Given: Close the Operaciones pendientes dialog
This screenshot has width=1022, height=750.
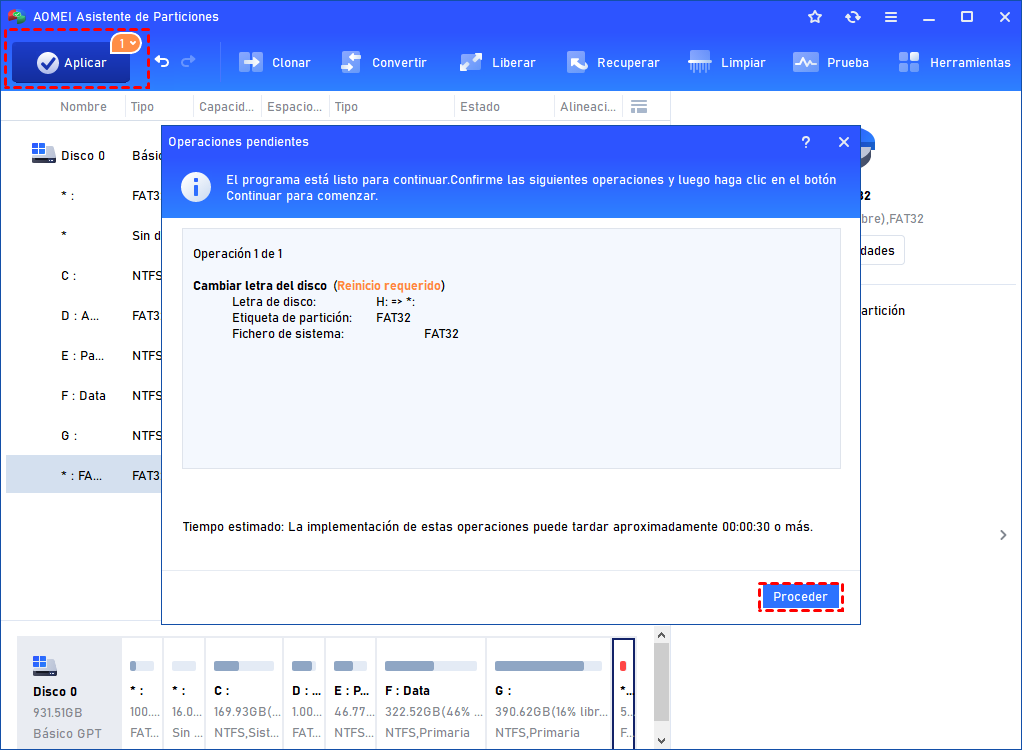Looking at the screenshot, I should (x=844, y=142).
